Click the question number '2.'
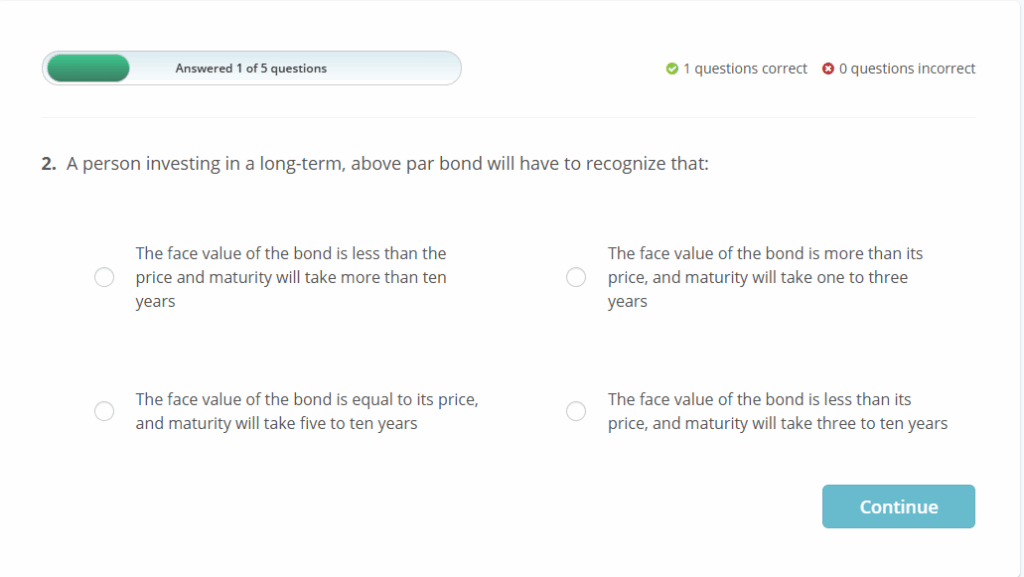The height and width of the screenshot is (577, 1024). point(49,164)
